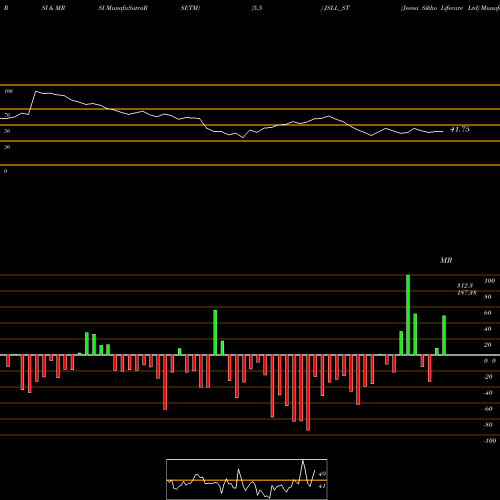500x500 pixels.
Task: Click the tallest green MR histogram bar
Action: [x=408, y=315]
